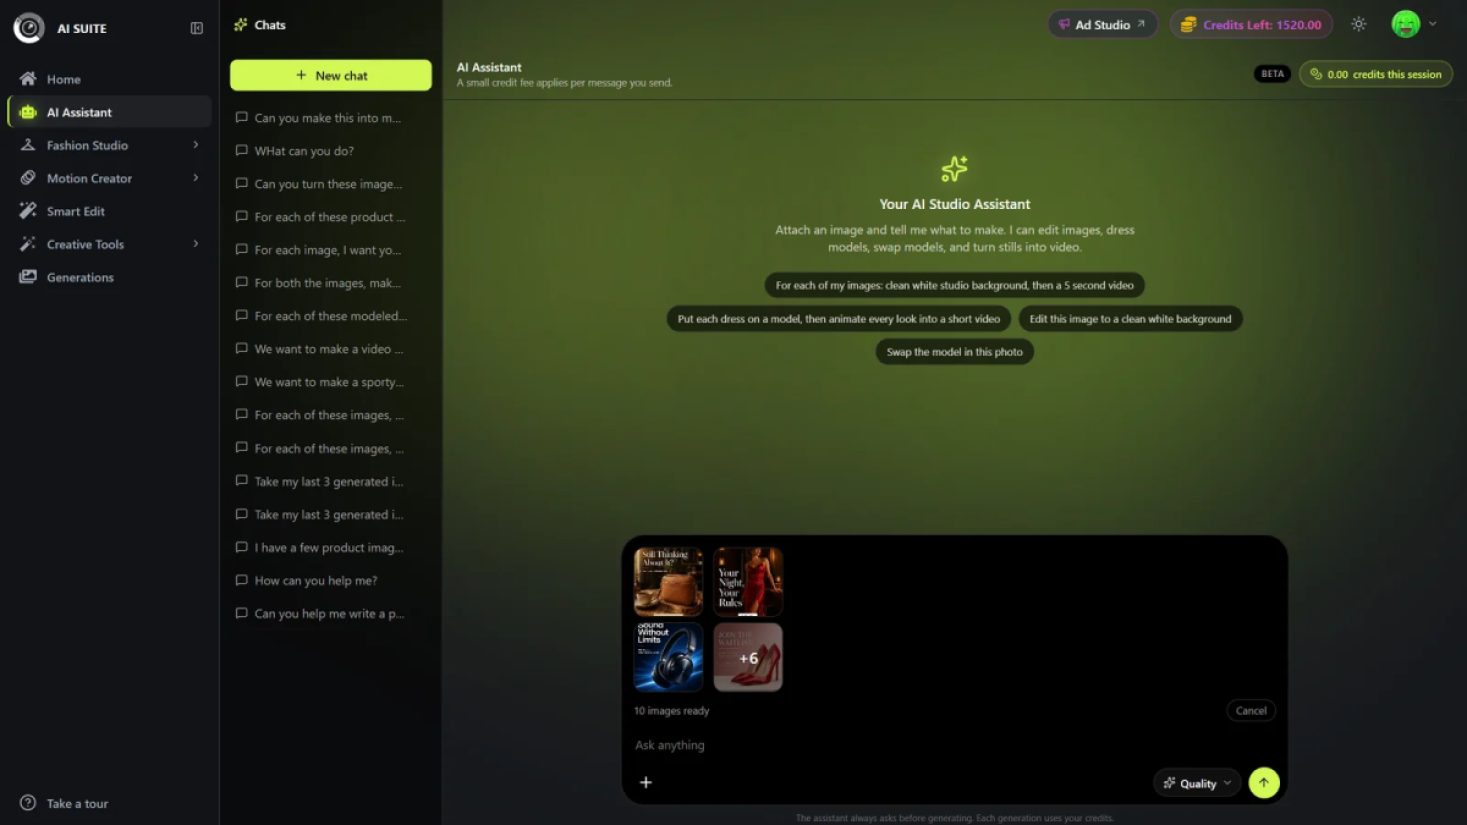Viewport: 1467px width, 825px height.
Task: Select the brown handbag image thumbnail
Action: click(668, 582)
